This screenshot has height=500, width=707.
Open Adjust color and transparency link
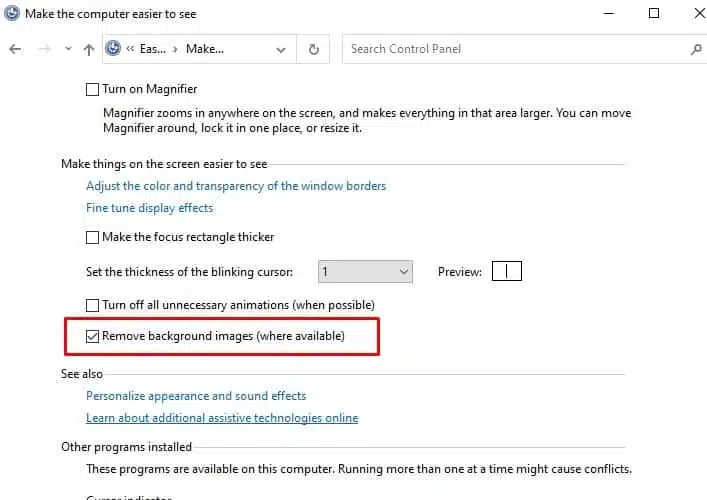[x=236, y=186]
